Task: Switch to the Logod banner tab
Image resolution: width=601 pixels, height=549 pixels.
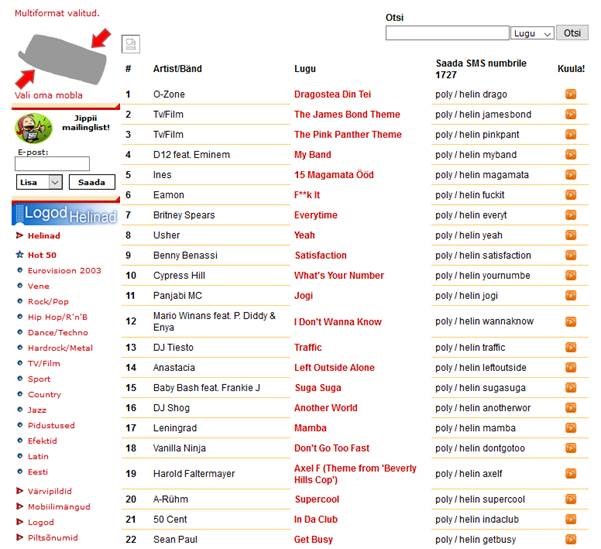Action: [x=46, y=212]
